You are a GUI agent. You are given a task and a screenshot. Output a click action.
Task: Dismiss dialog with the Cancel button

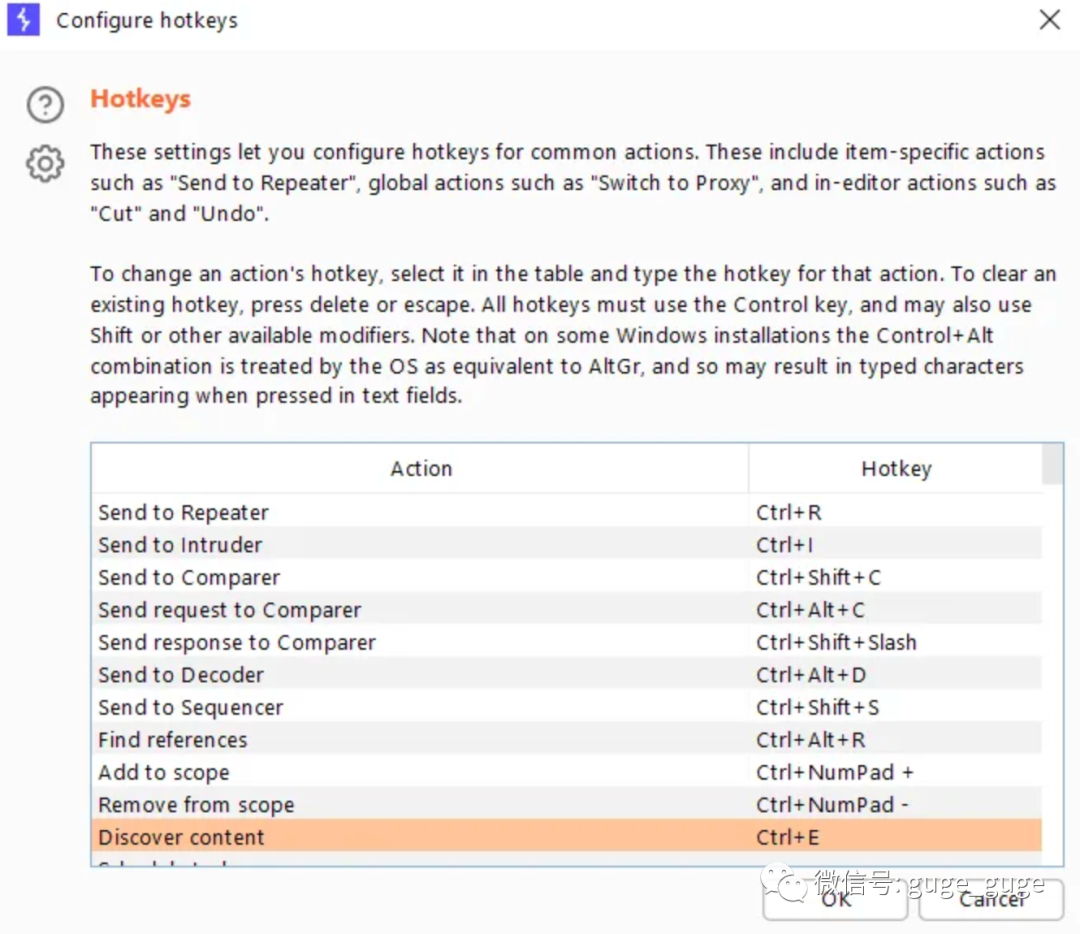[991, 900]
